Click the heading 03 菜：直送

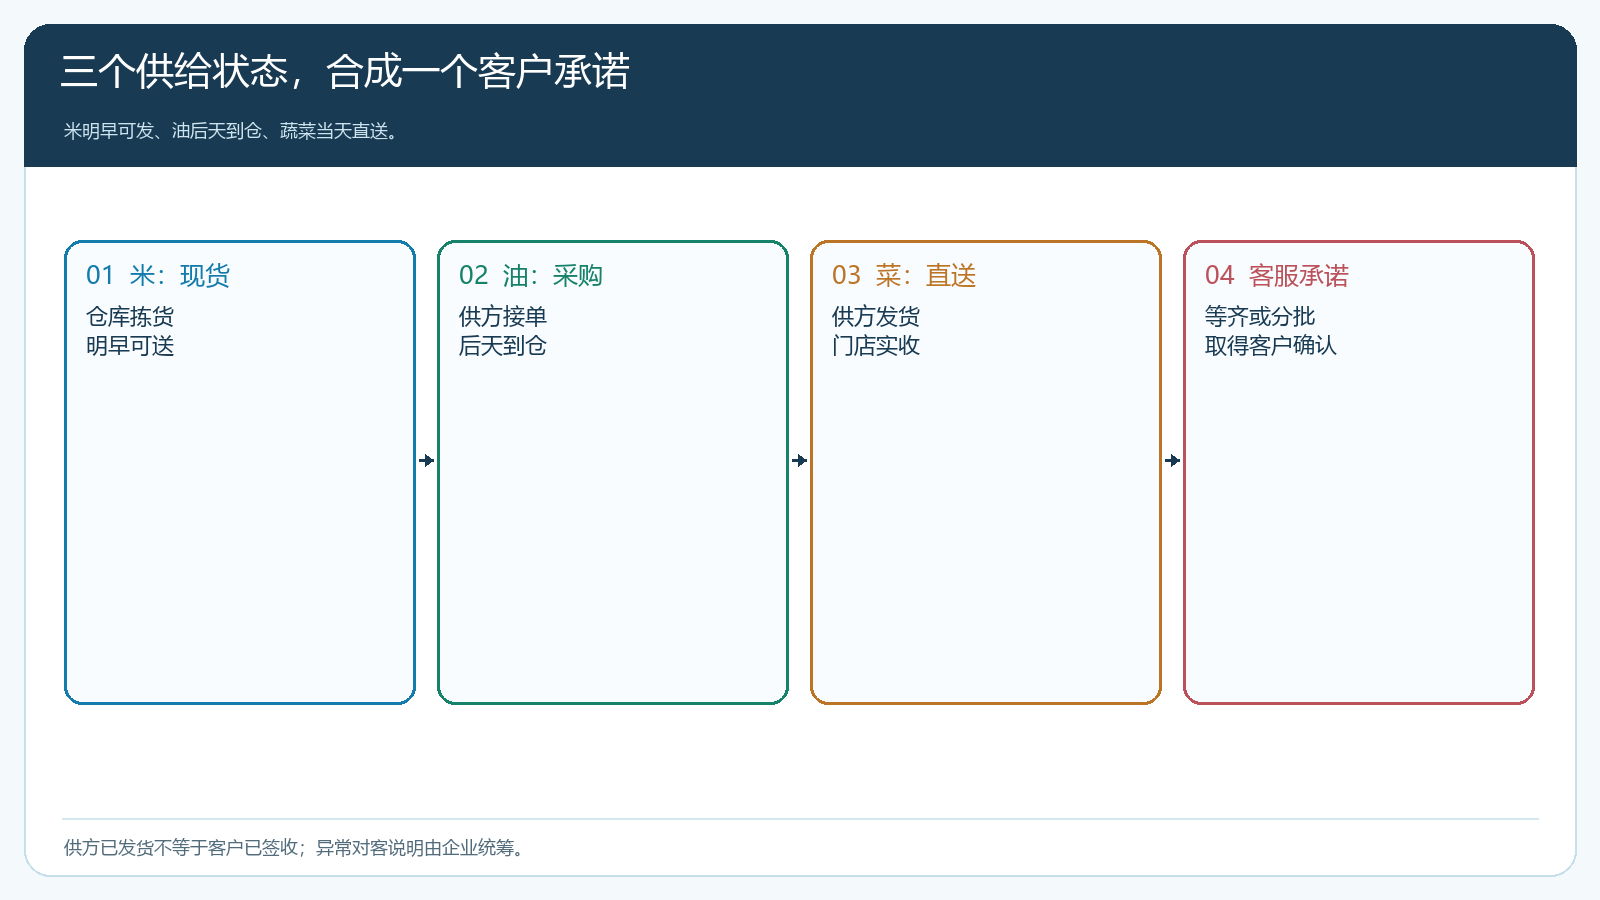[904, 276]
